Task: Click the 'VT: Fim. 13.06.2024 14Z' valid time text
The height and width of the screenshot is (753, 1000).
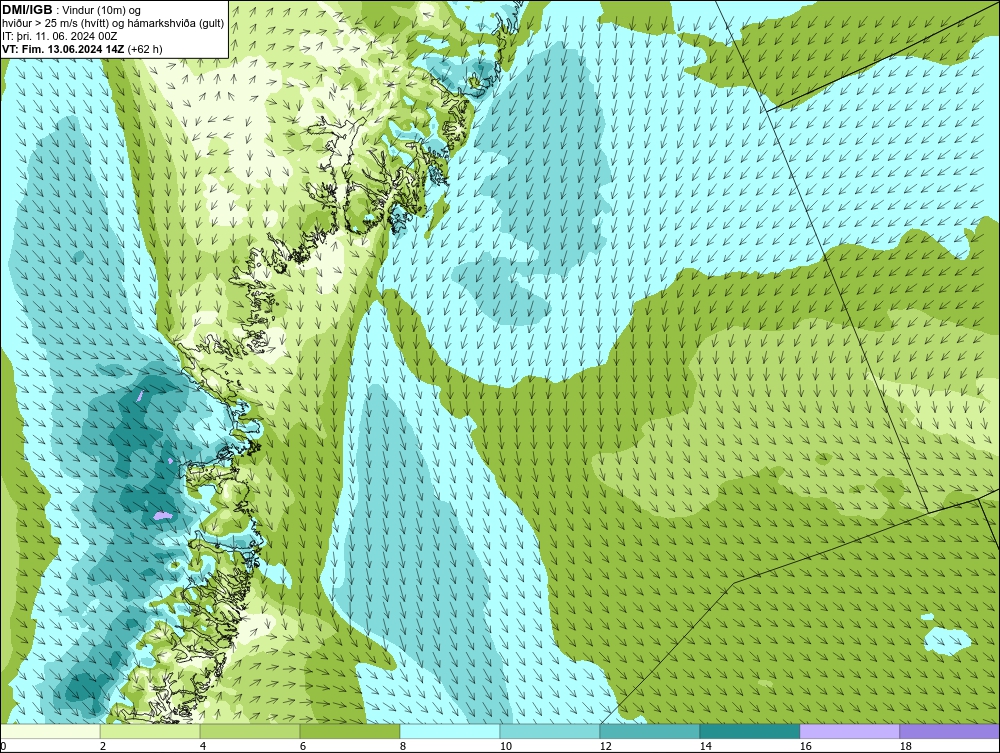Action: (63, 49)
